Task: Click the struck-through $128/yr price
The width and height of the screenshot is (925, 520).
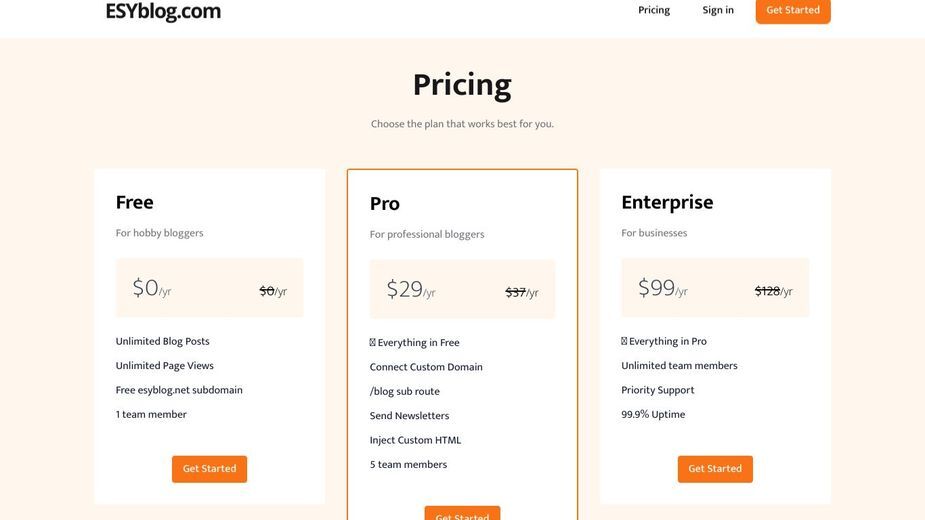Action: (773, 291)
